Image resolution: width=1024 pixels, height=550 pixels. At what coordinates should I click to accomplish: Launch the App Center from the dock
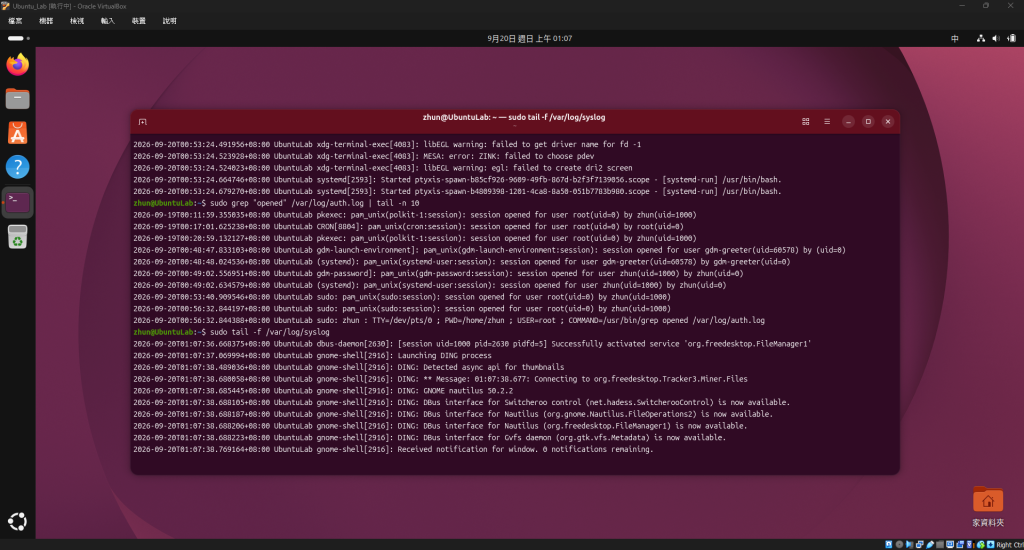pos(18,133)
